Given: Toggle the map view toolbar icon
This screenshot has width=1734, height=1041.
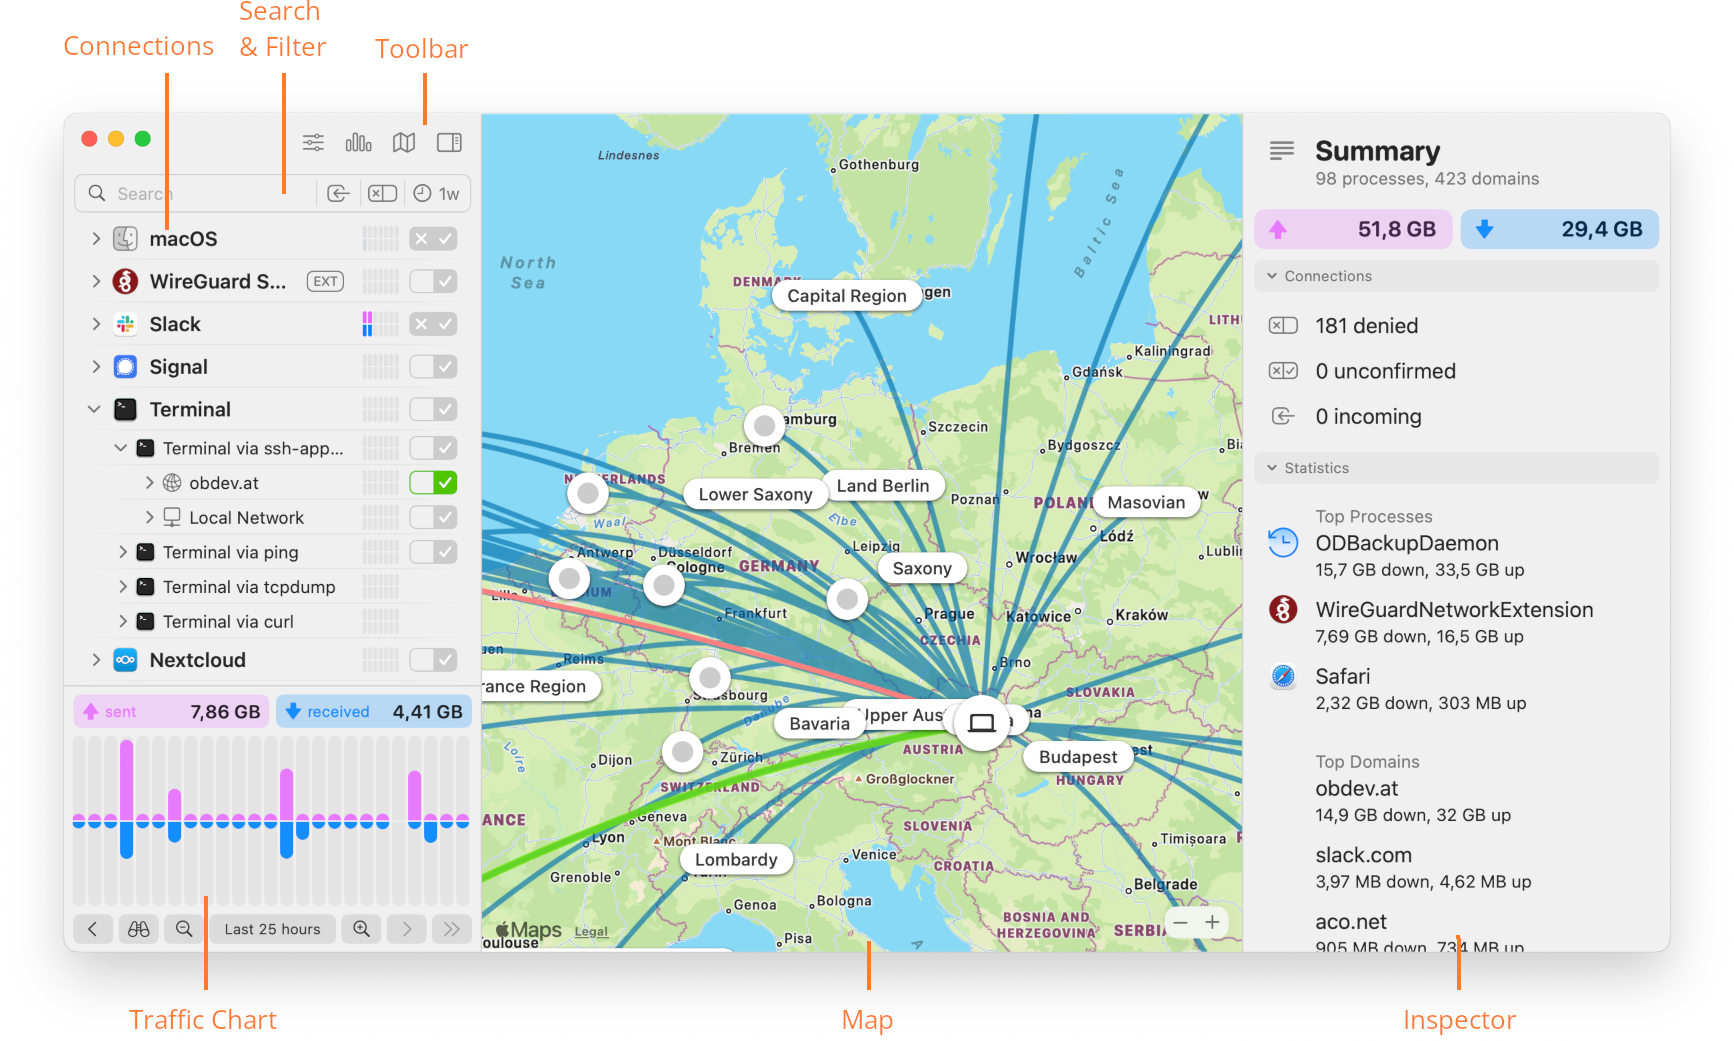Looking at the screenshot, I should click(x=404, y=142).
